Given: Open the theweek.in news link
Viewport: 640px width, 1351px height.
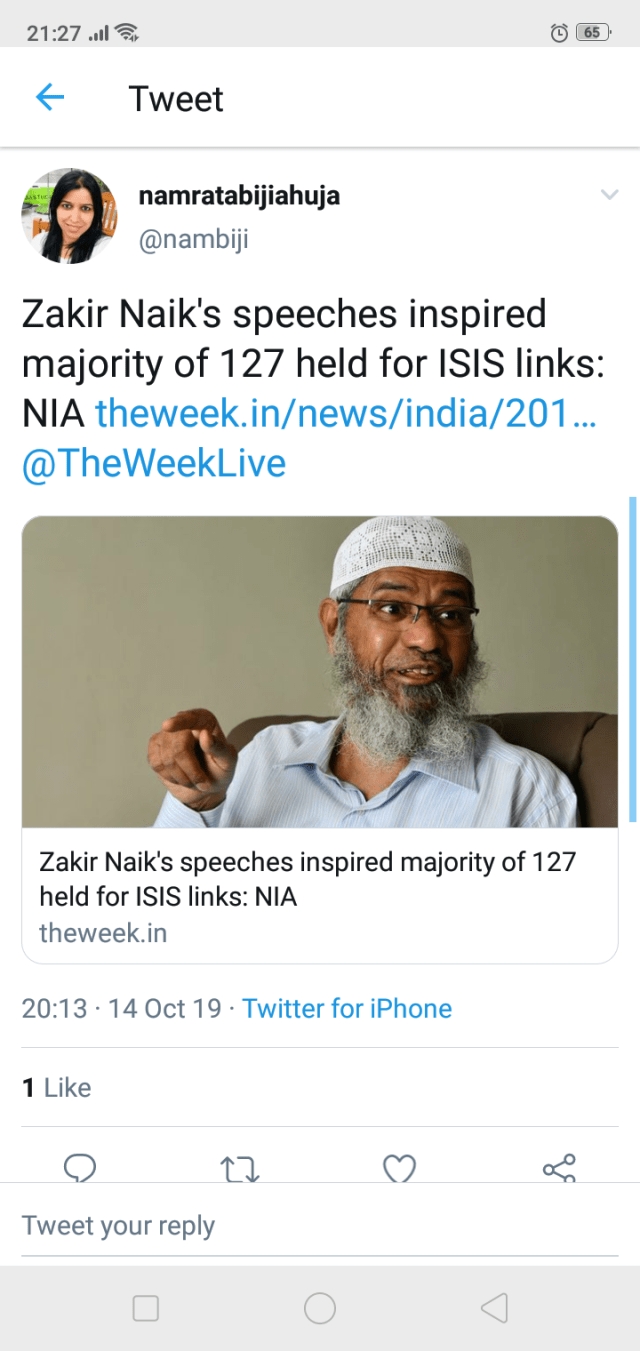Looking at the screenshot, I should click(x=345, y=413).
